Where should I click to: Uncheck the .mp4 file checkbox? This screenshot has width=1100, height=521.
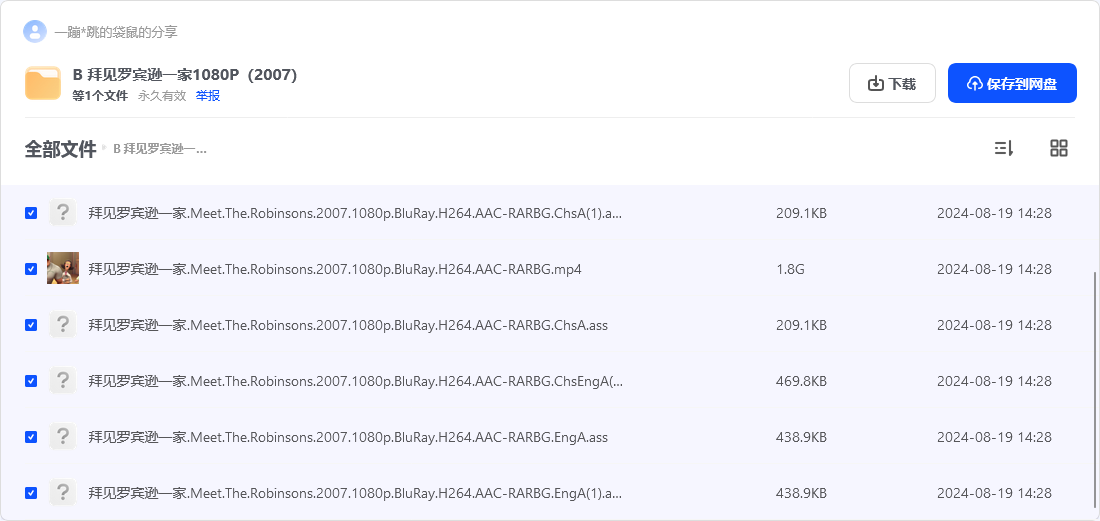tap(31, 269)
